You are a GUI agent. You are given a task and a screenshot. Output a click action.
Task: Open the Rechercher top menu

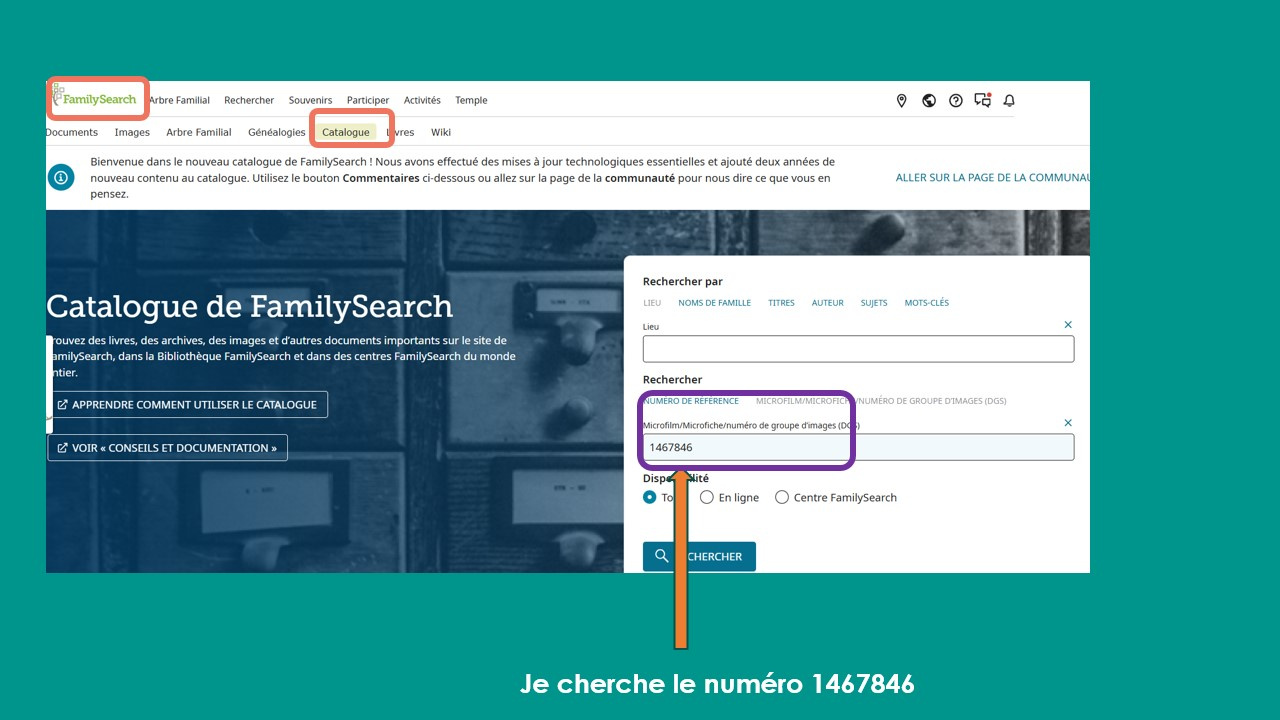[249, 100]
